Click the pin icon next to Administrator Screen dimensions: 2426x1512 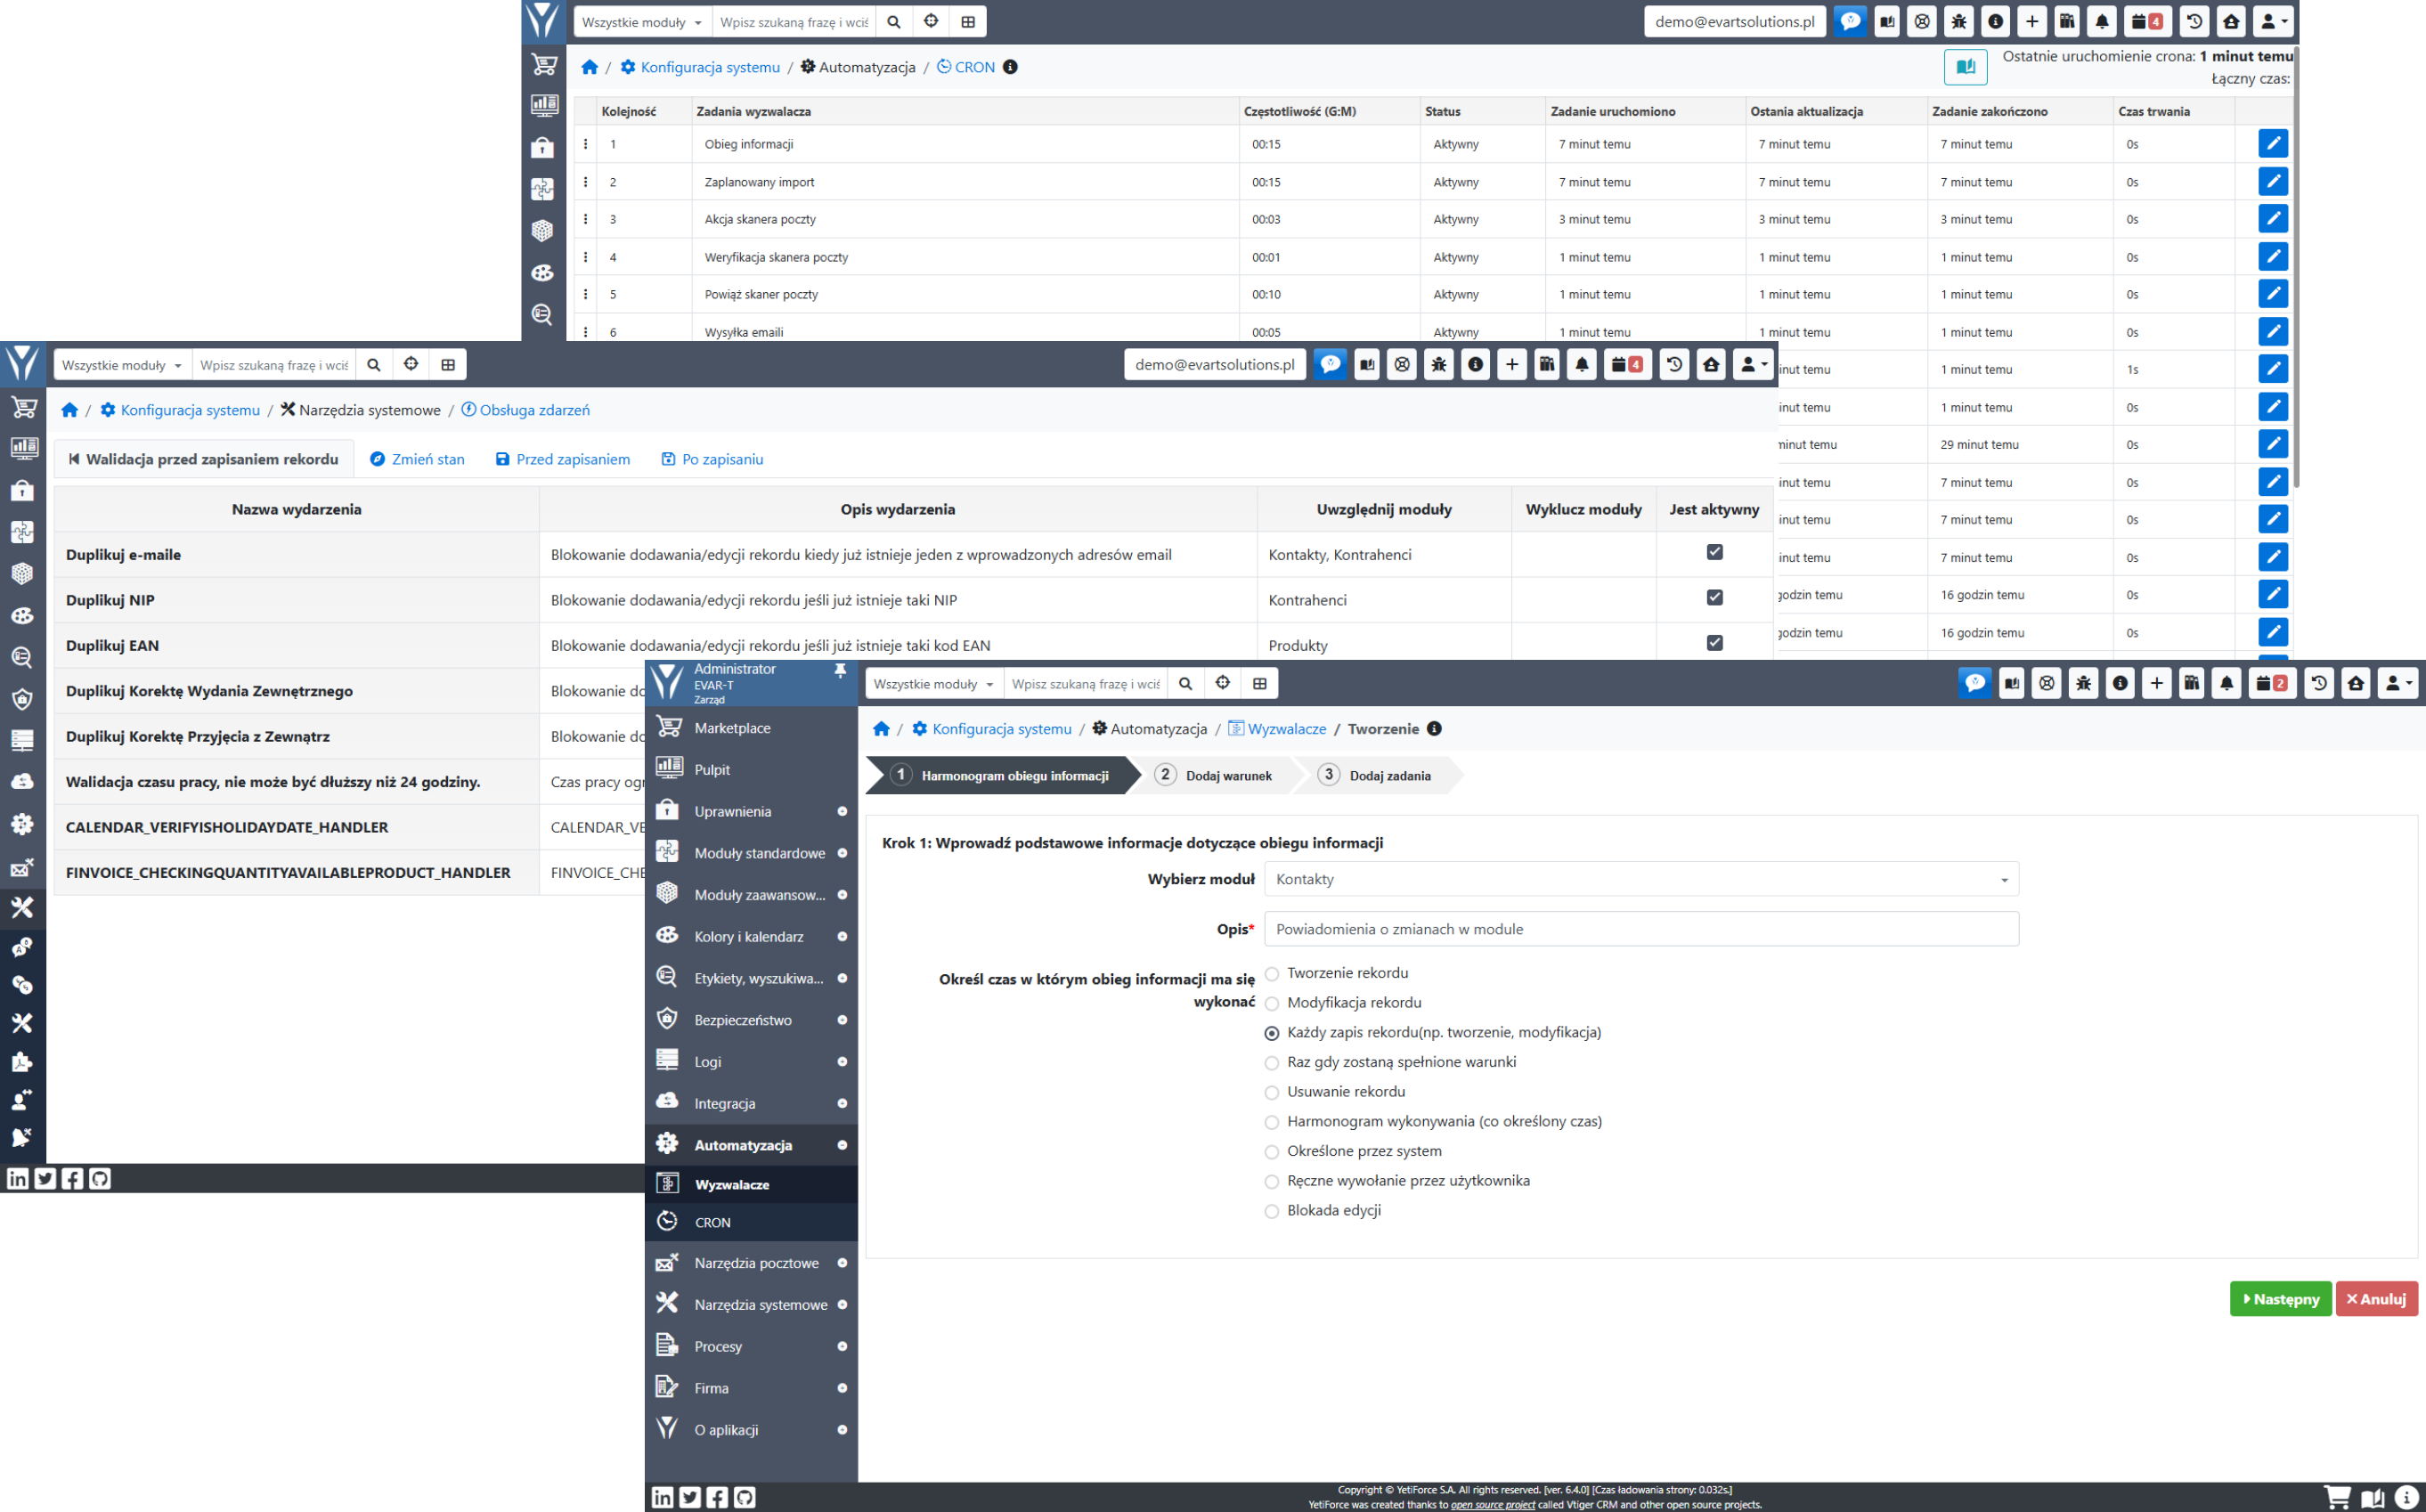click(840, 670)
